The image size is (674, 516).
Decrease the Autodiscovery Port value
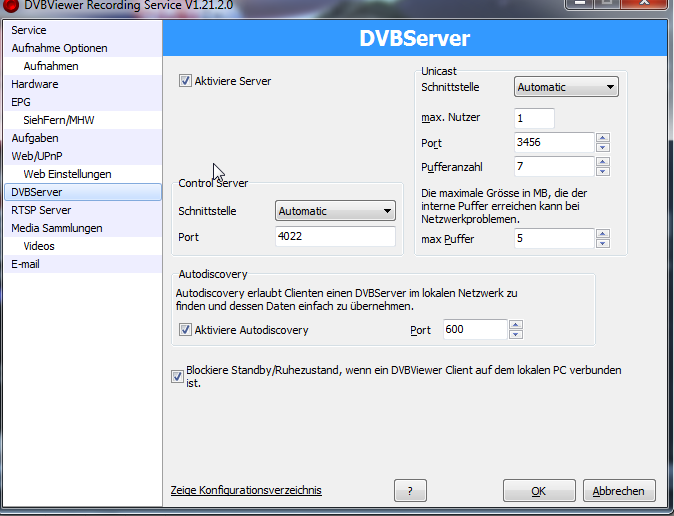(x=516, y=335)
